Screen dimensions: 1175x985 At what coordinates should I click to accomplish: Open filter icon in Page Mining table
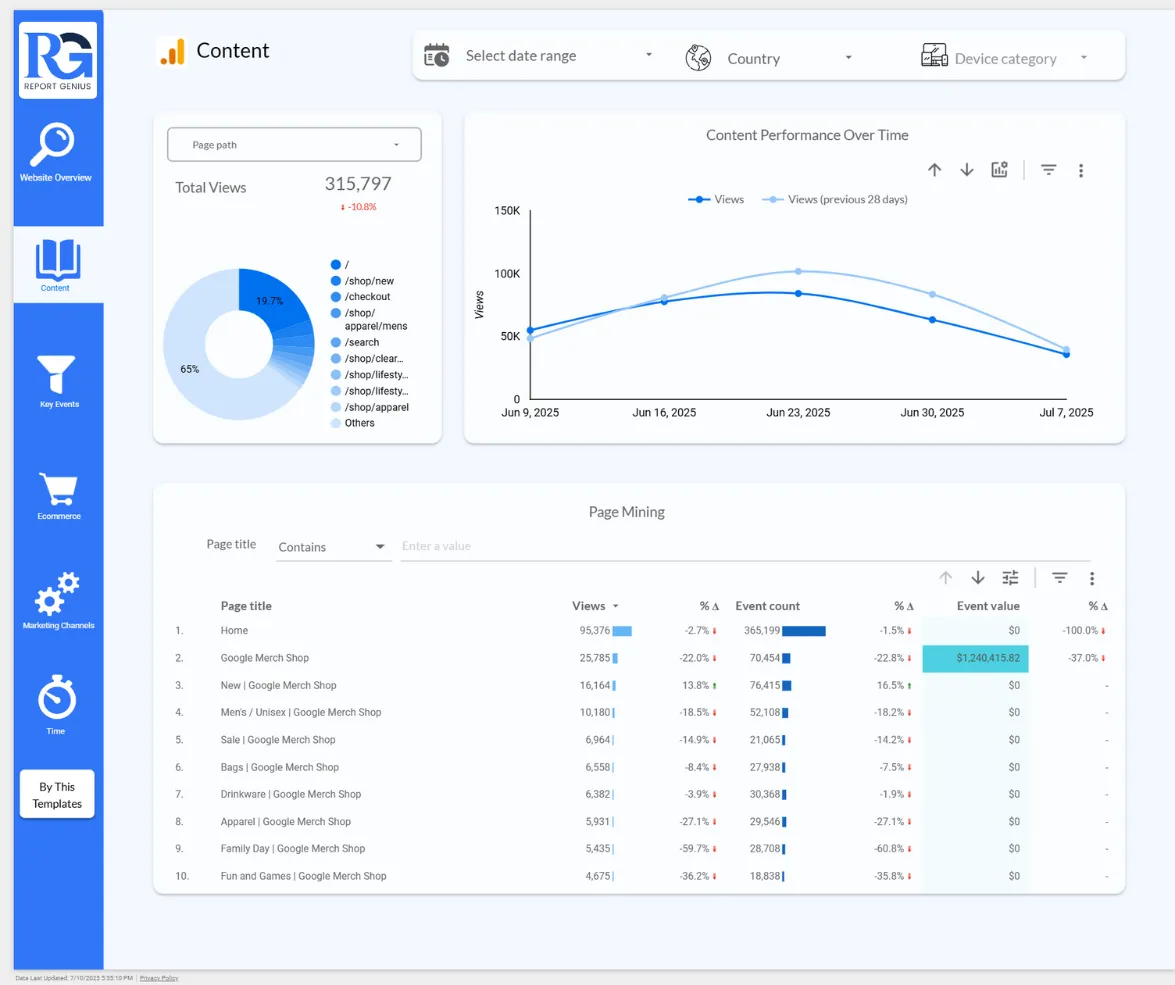coord(1060,578)
